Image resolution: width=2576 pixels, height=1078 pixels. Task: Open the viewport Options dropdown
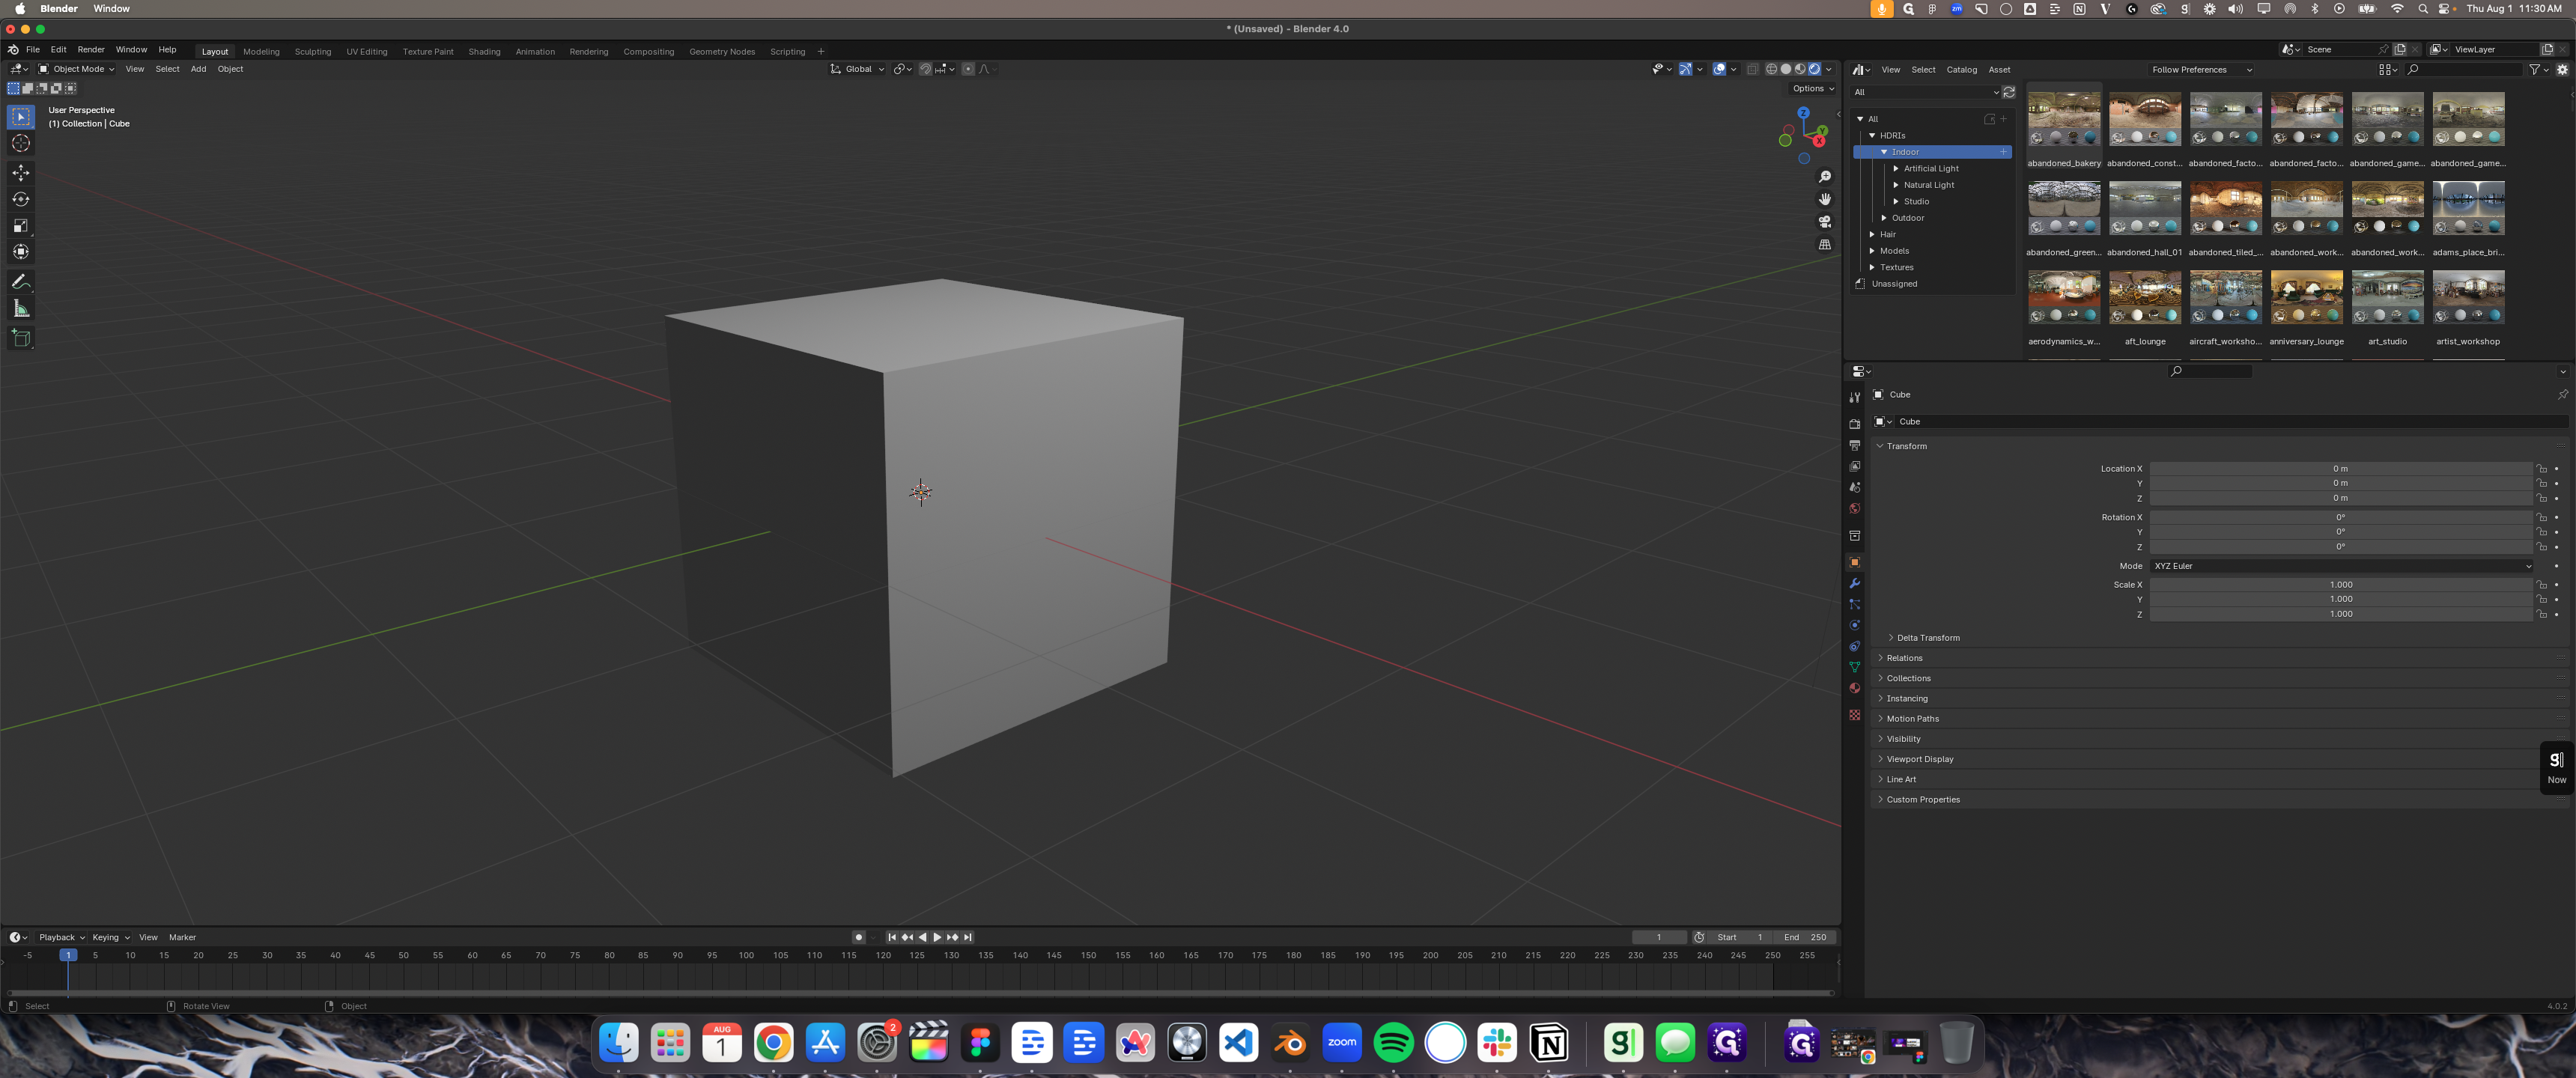1812,88
